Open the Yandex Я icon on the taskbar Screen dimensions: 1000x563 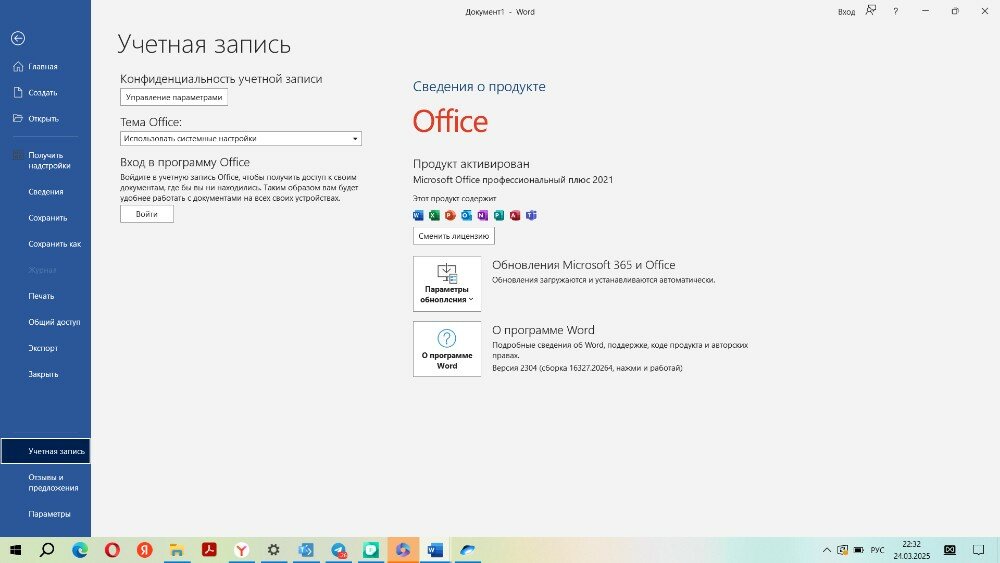pos(145,550)
